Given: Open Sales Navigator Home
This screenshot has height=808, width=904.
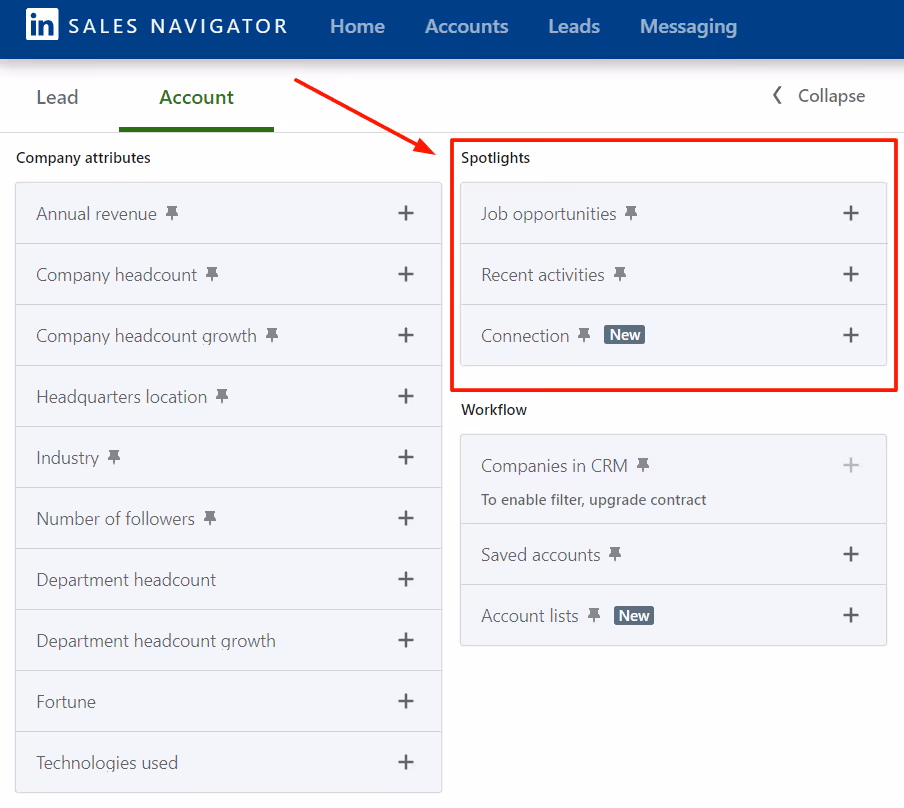Looking at the screenshot, I should tap(357, 27).
